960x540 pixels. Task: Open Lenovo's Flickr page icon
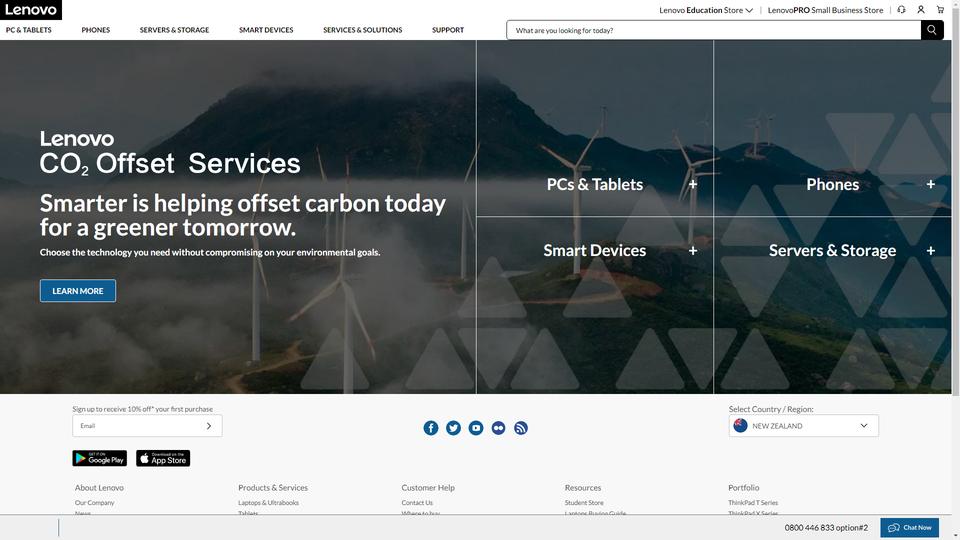tap(498, 428)
